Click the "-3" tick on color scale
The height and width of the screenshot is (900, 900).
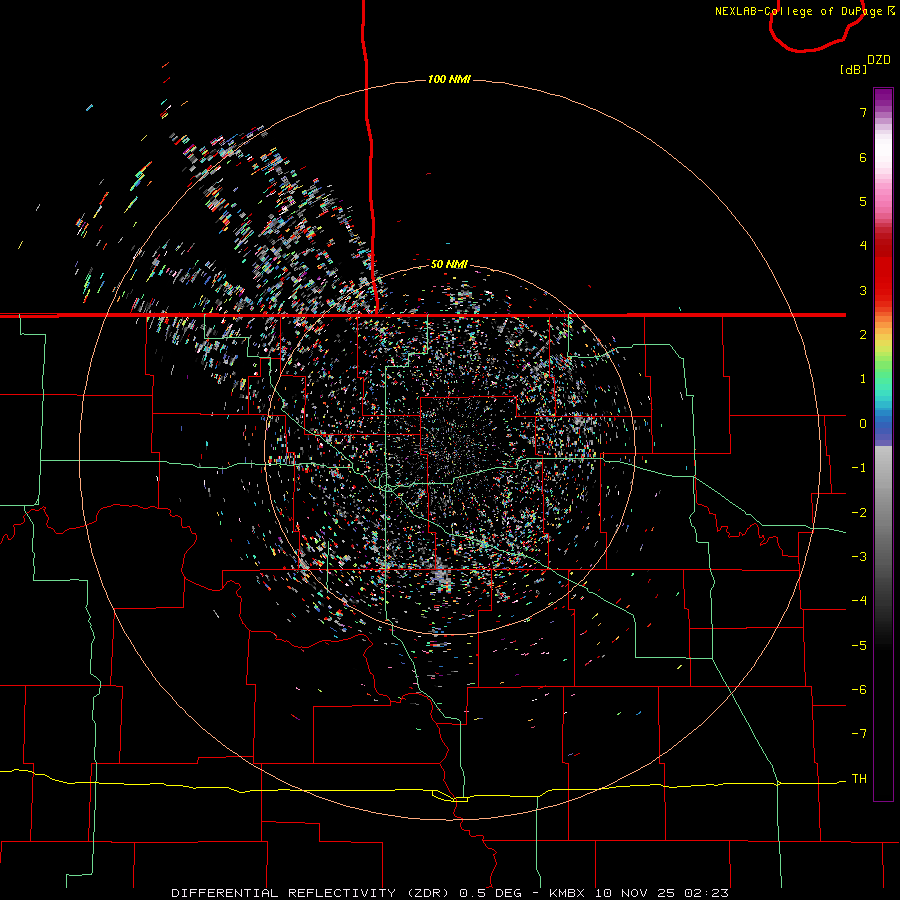coord(859,557)
